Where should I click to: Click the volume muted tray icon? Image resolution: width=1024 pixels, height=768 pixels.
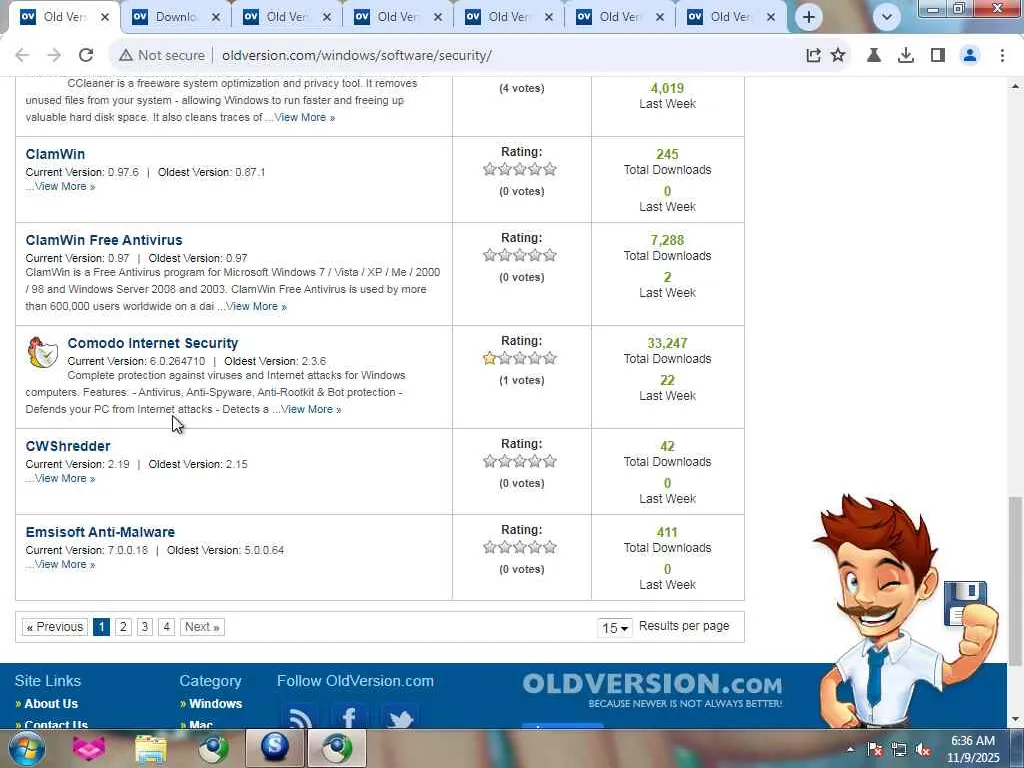point(923,750)
